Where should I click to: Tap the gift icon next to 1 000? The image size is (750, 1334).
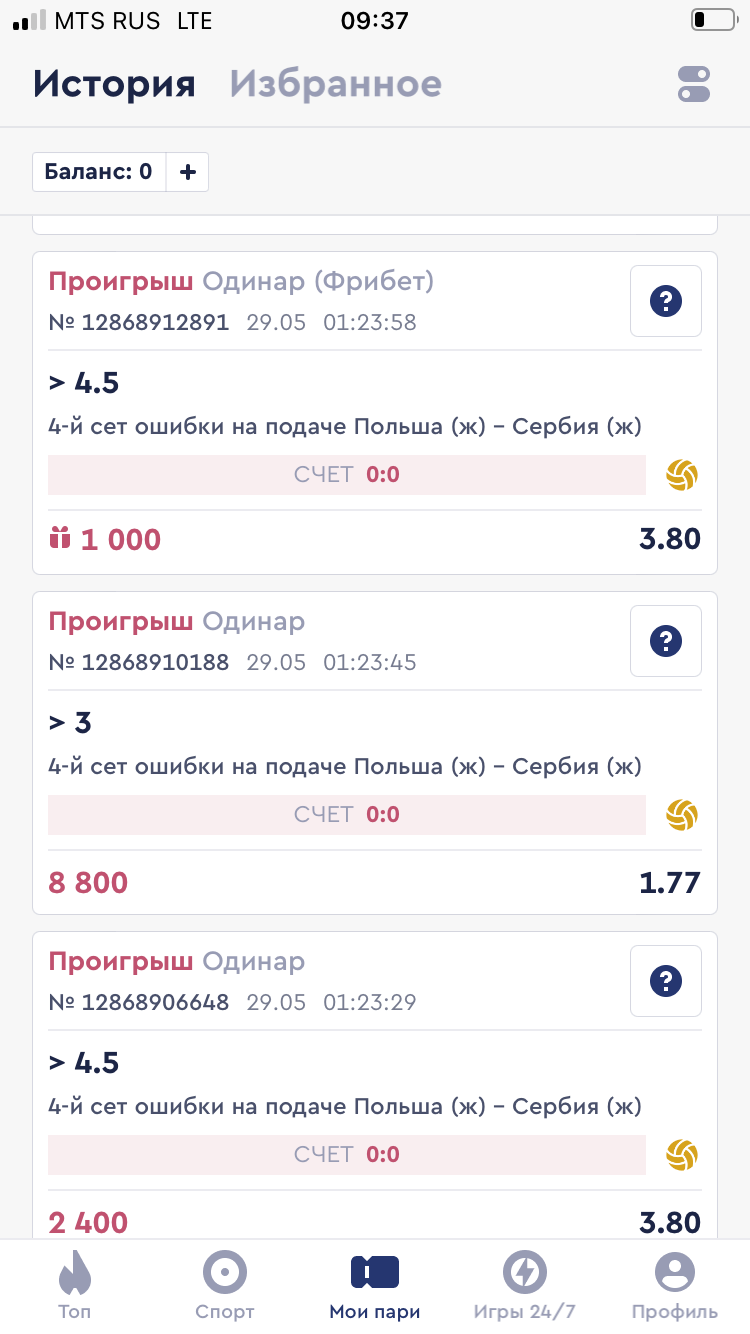(x=60, y=539)
